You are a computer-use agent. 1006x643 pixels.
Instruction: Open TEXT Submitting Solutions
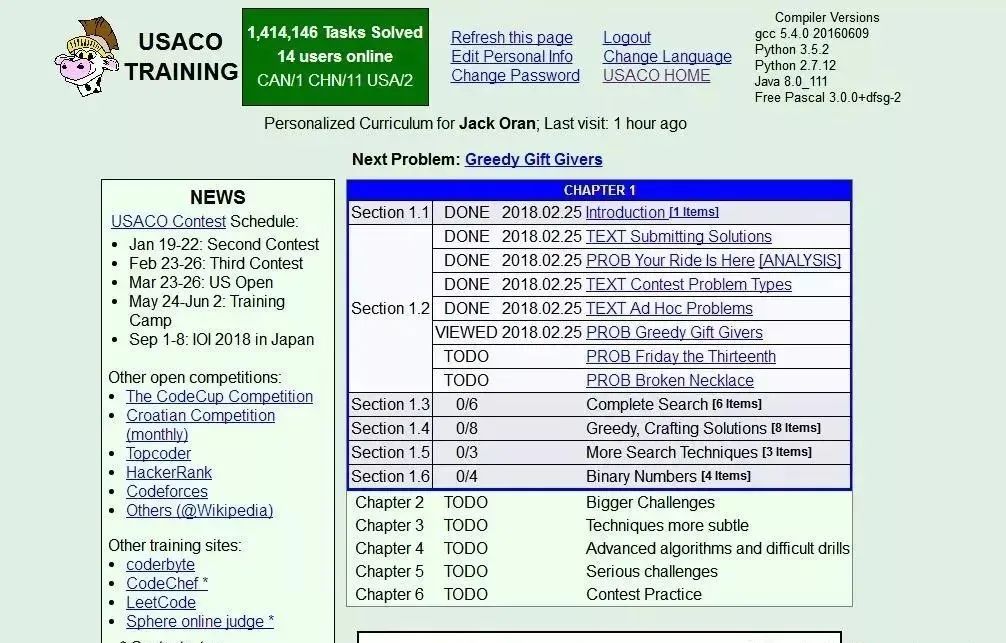679,237
